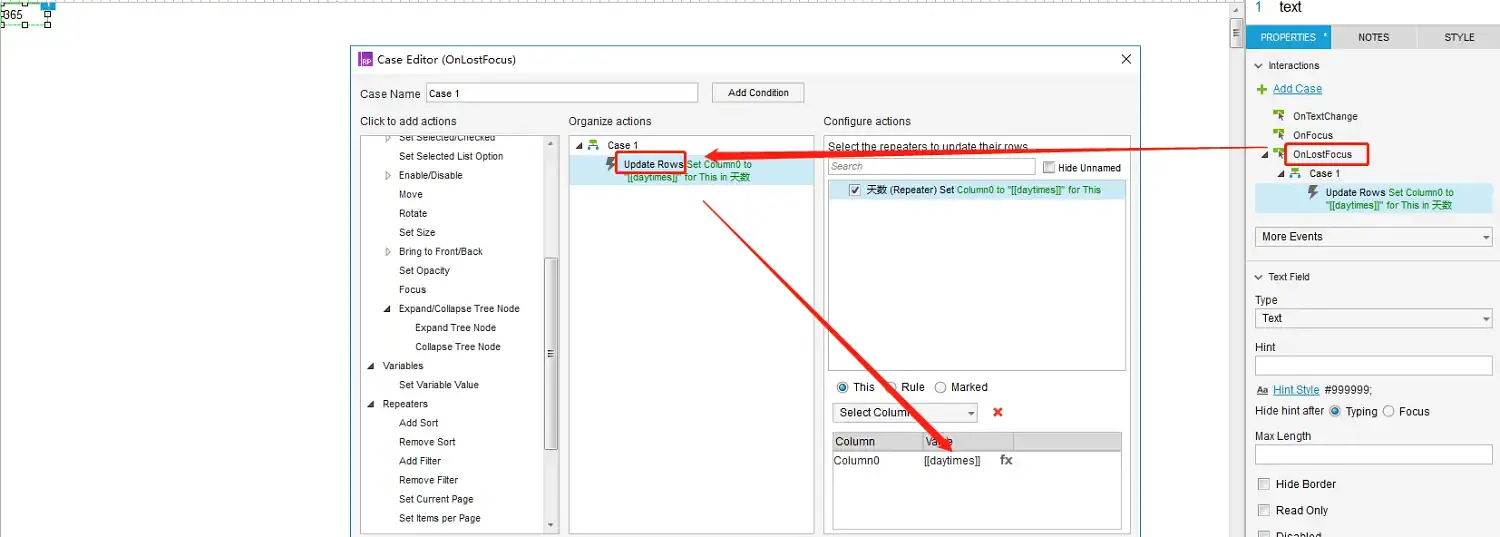Open the Hint Style link
This screenshot has width=1500, height=537.
1296,390
